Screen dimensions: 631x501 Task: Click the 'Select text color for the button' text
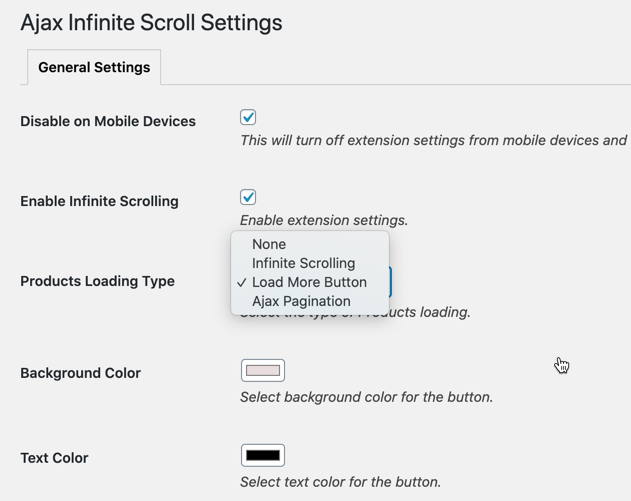[x=340, y=482]
